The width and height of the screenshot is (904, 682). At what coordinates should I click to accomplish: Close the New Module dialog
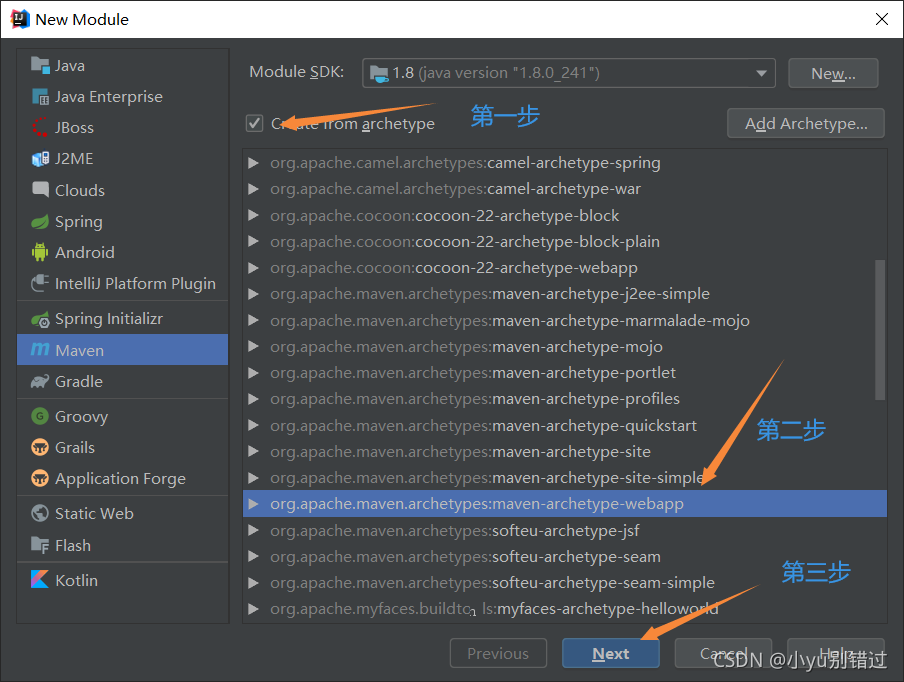(x=882, y=19)
